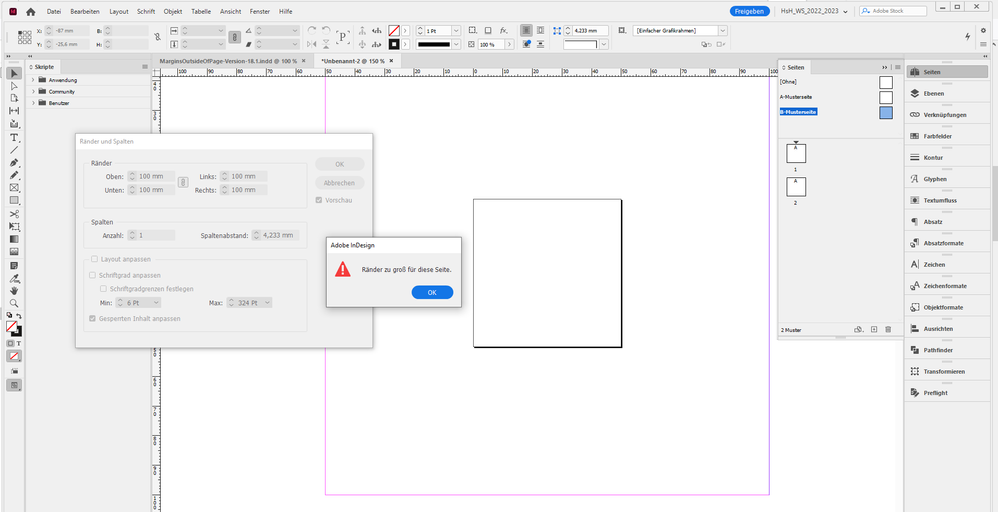
Task: Create new page in Seiten panel
Action: point(874,329)
